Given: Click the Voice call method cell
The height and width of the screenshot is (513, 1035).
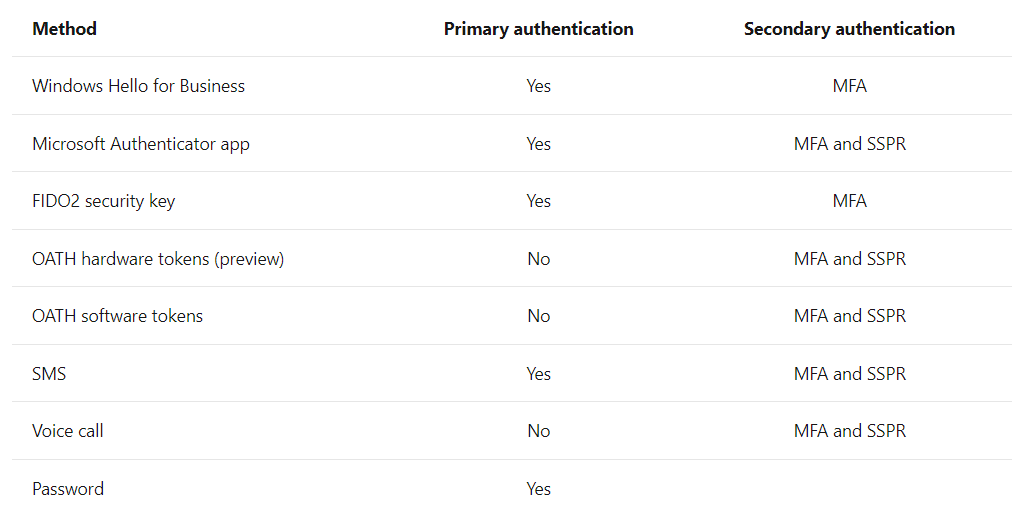Looking at the screenshot, I should [x=68, y=431].
